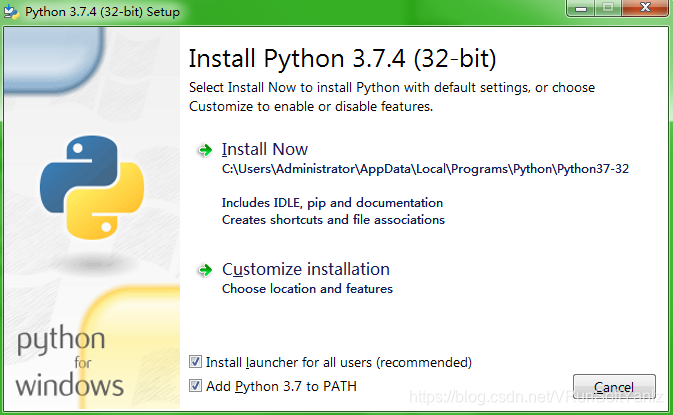Click the blue and yellow Python logo
The image size is (673, 415).
click(92, 187)
